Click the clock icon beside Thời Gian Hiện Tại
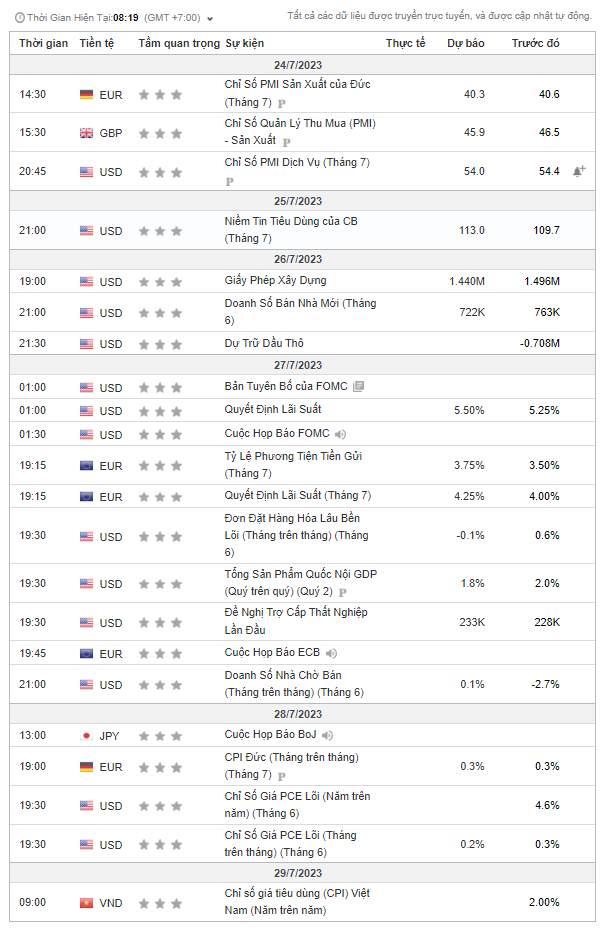This screenshot has width=602, height=933. 18,18
